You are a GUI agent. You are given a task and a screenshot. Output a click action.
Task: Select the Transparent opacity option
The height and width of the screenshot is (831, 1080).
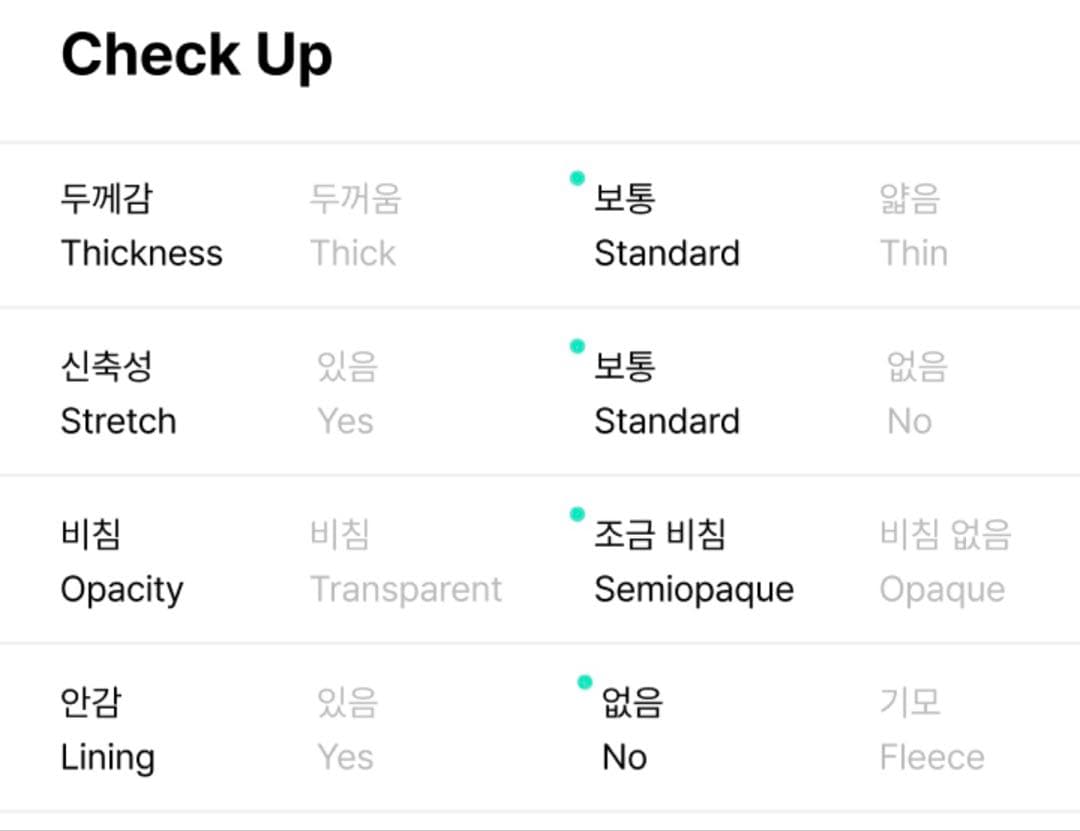click(405, 562)
